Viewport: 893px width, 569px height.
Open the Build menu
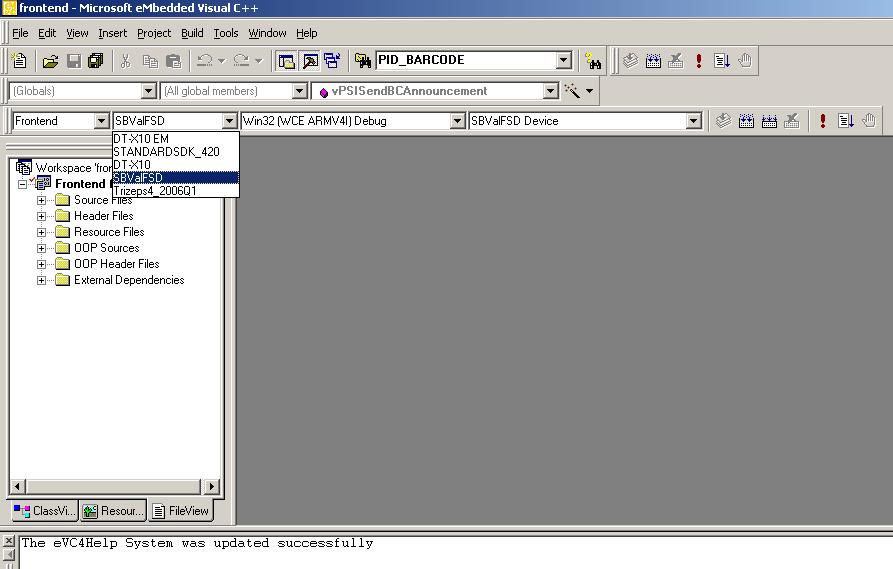192,33
